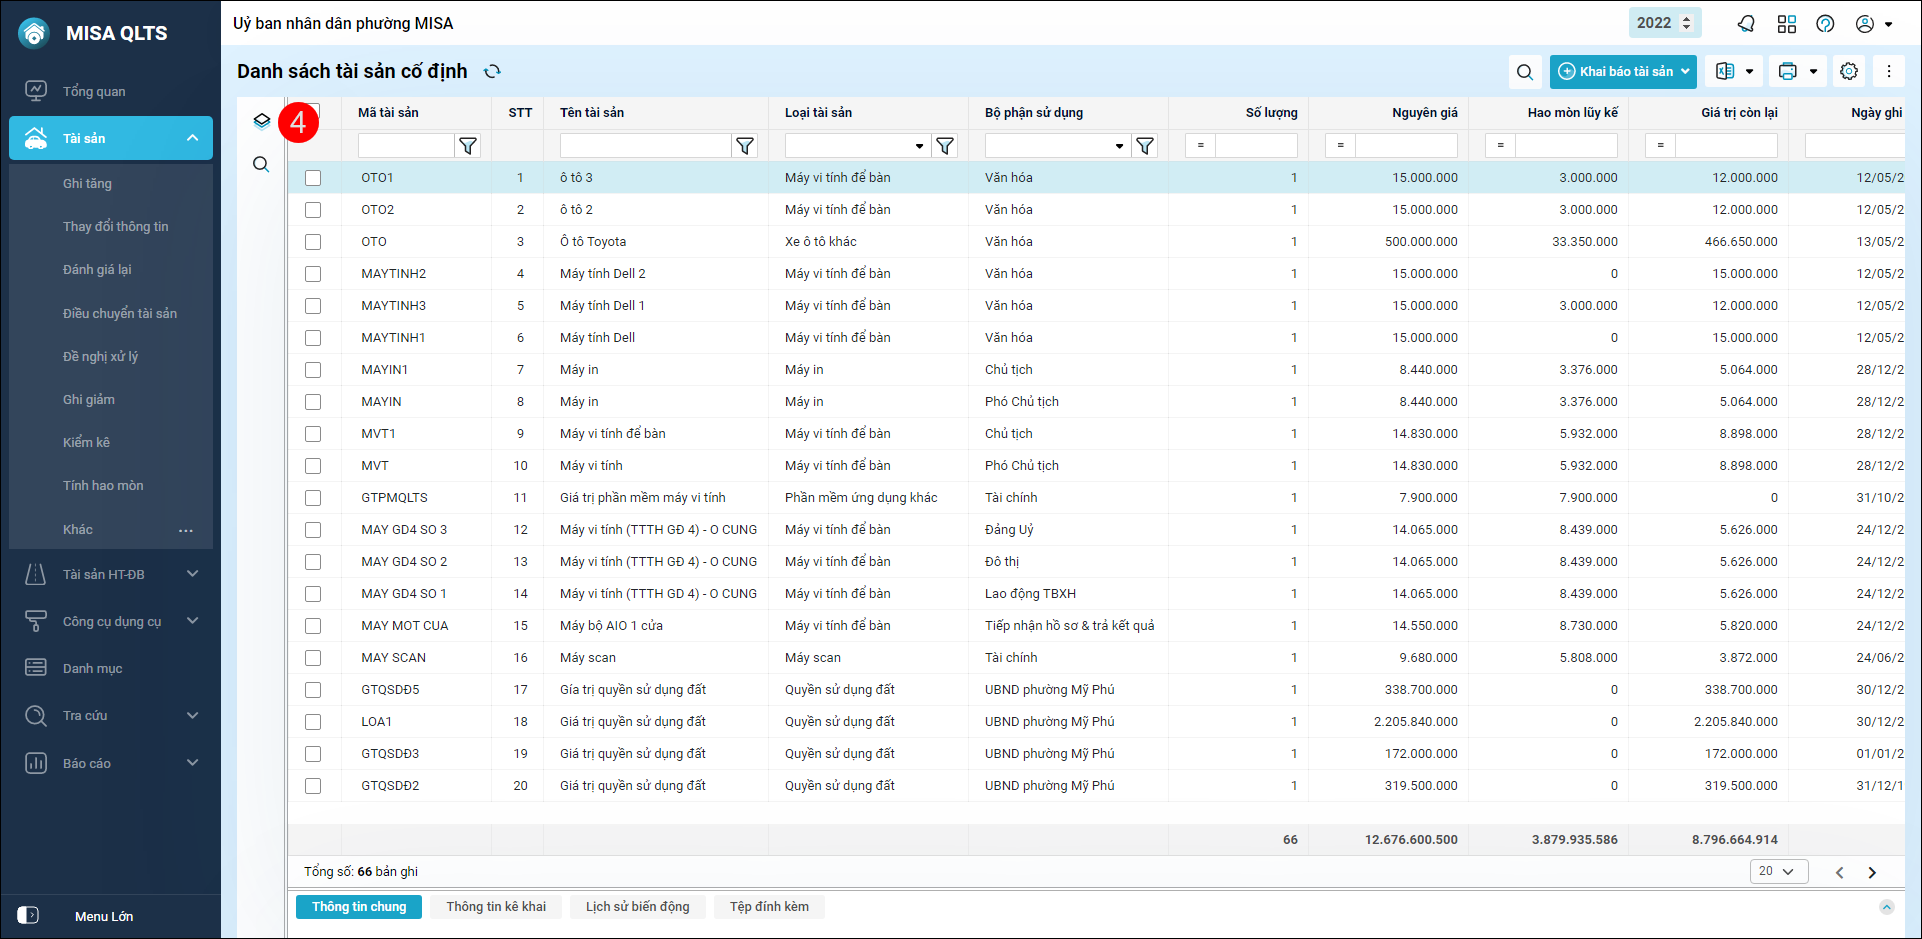Open the page size dropdown showing 20
The width and height of the screenshot is (1922, 939).
(1778, 872)
